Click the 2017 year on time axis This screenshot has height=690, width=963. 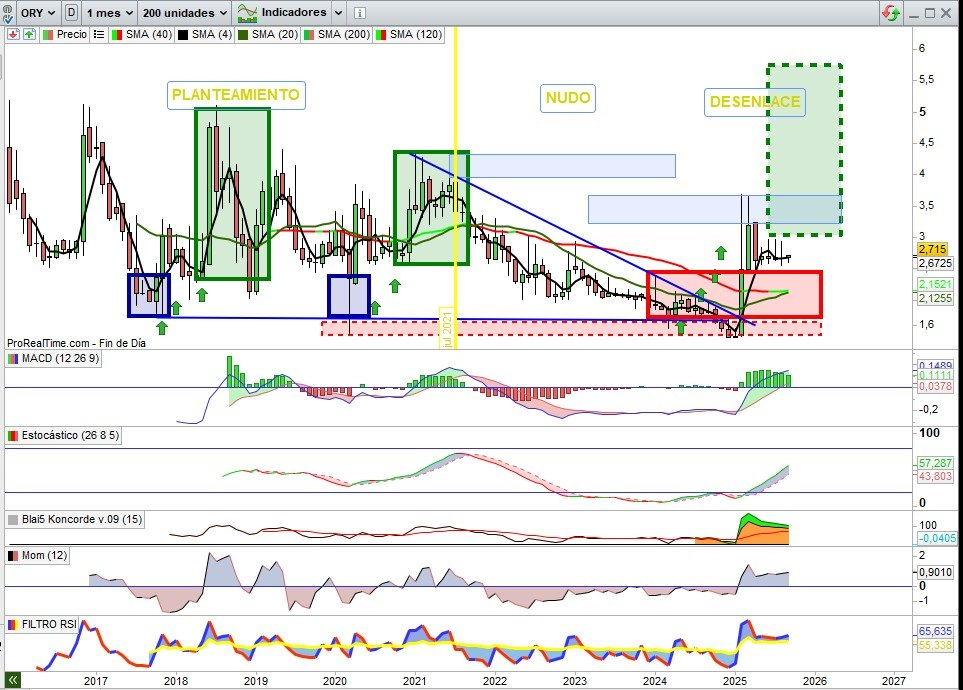[95, 681]
